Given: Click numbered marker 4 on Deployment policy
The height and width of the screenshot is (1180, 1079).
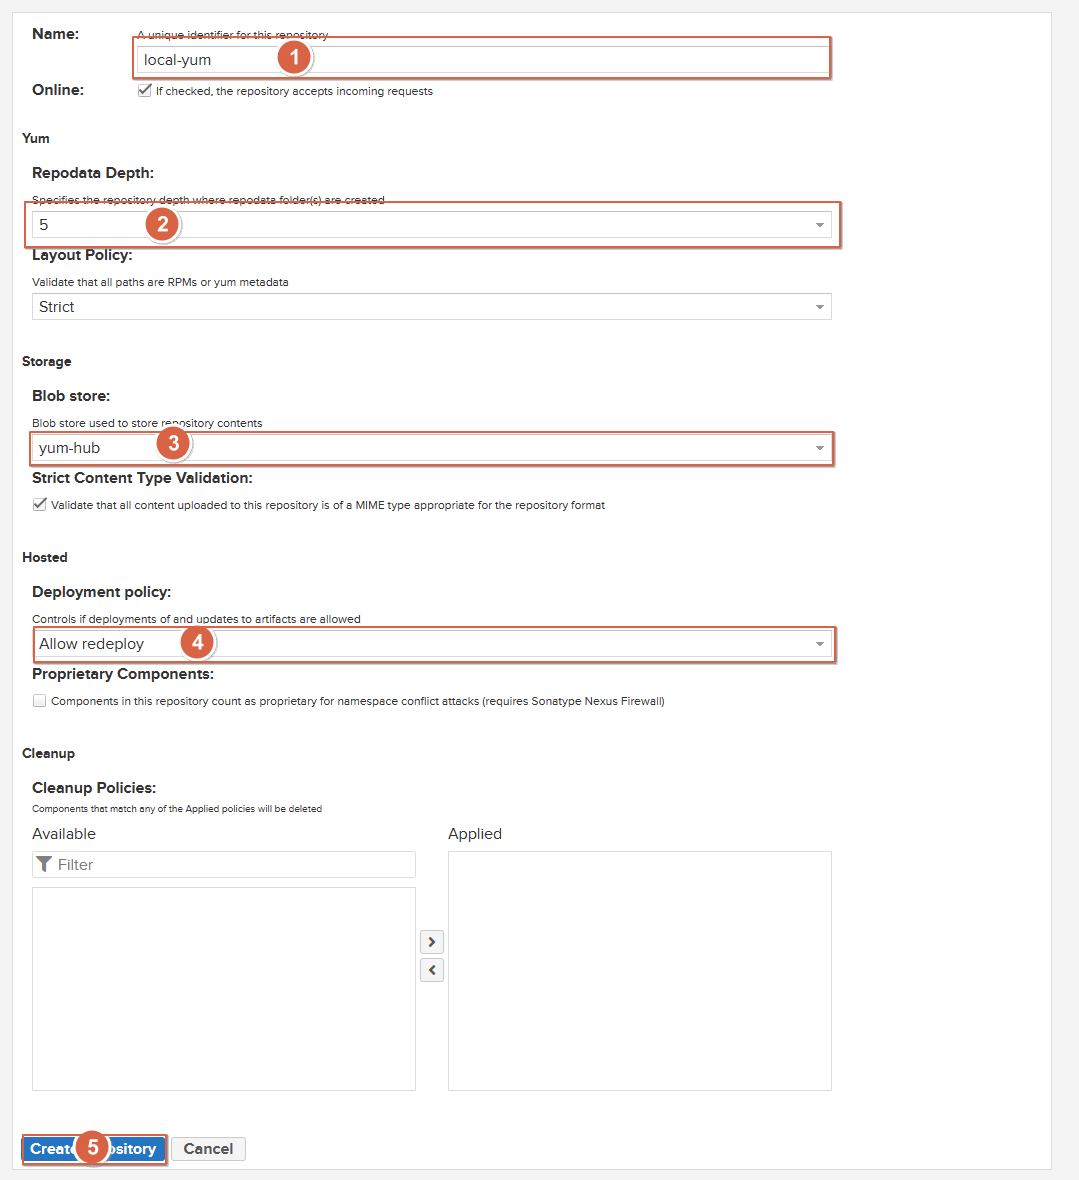Looking at the screenshot, I should point(198,642).
